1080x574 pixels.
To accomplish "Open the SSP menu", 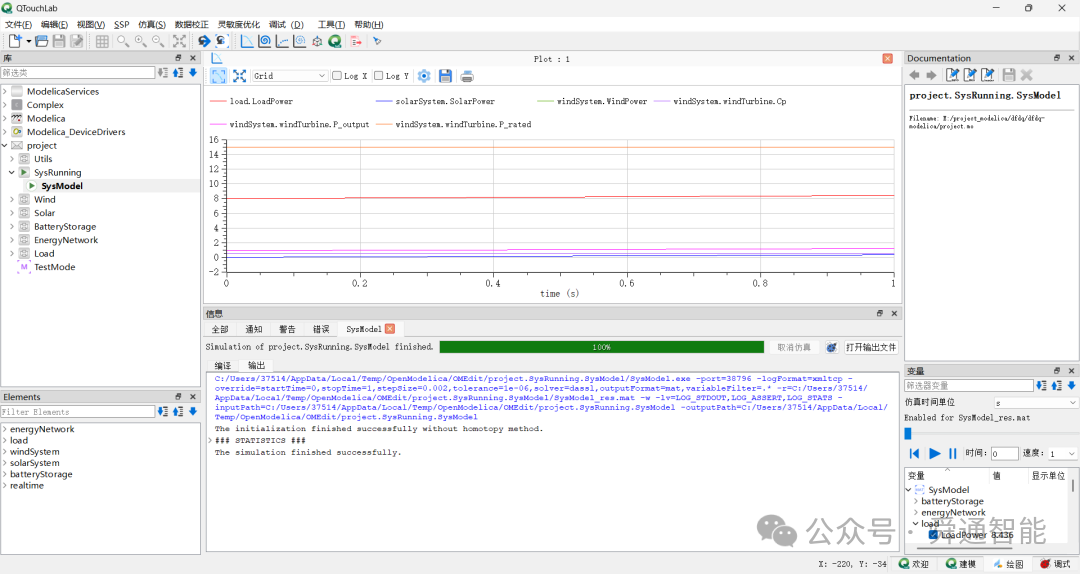I will pos(121,24).
